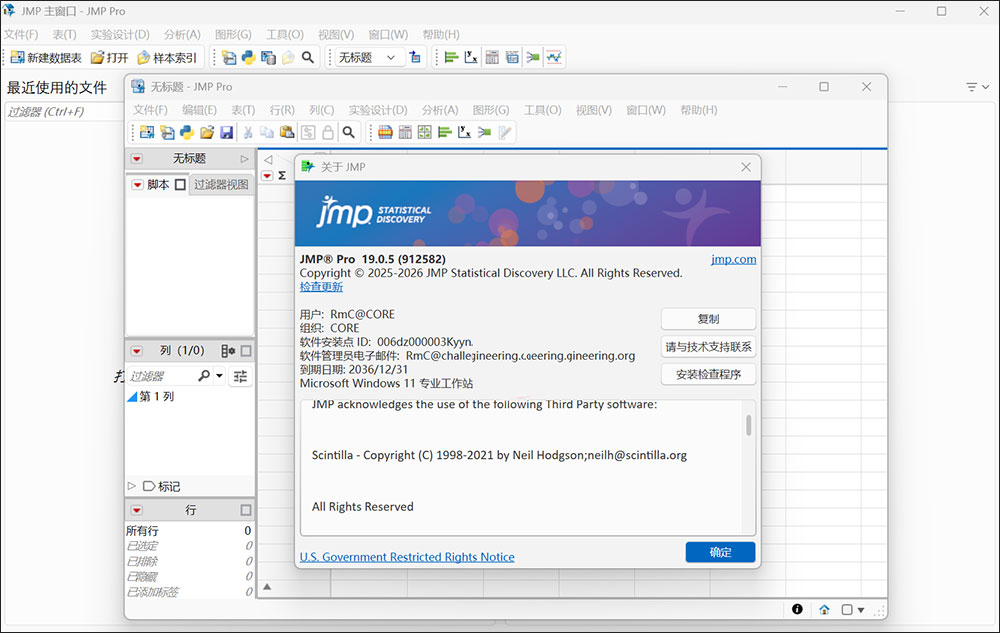Click the copy icon in 无标题 toolbar
1000x633 pixels.
coord(267,132)
